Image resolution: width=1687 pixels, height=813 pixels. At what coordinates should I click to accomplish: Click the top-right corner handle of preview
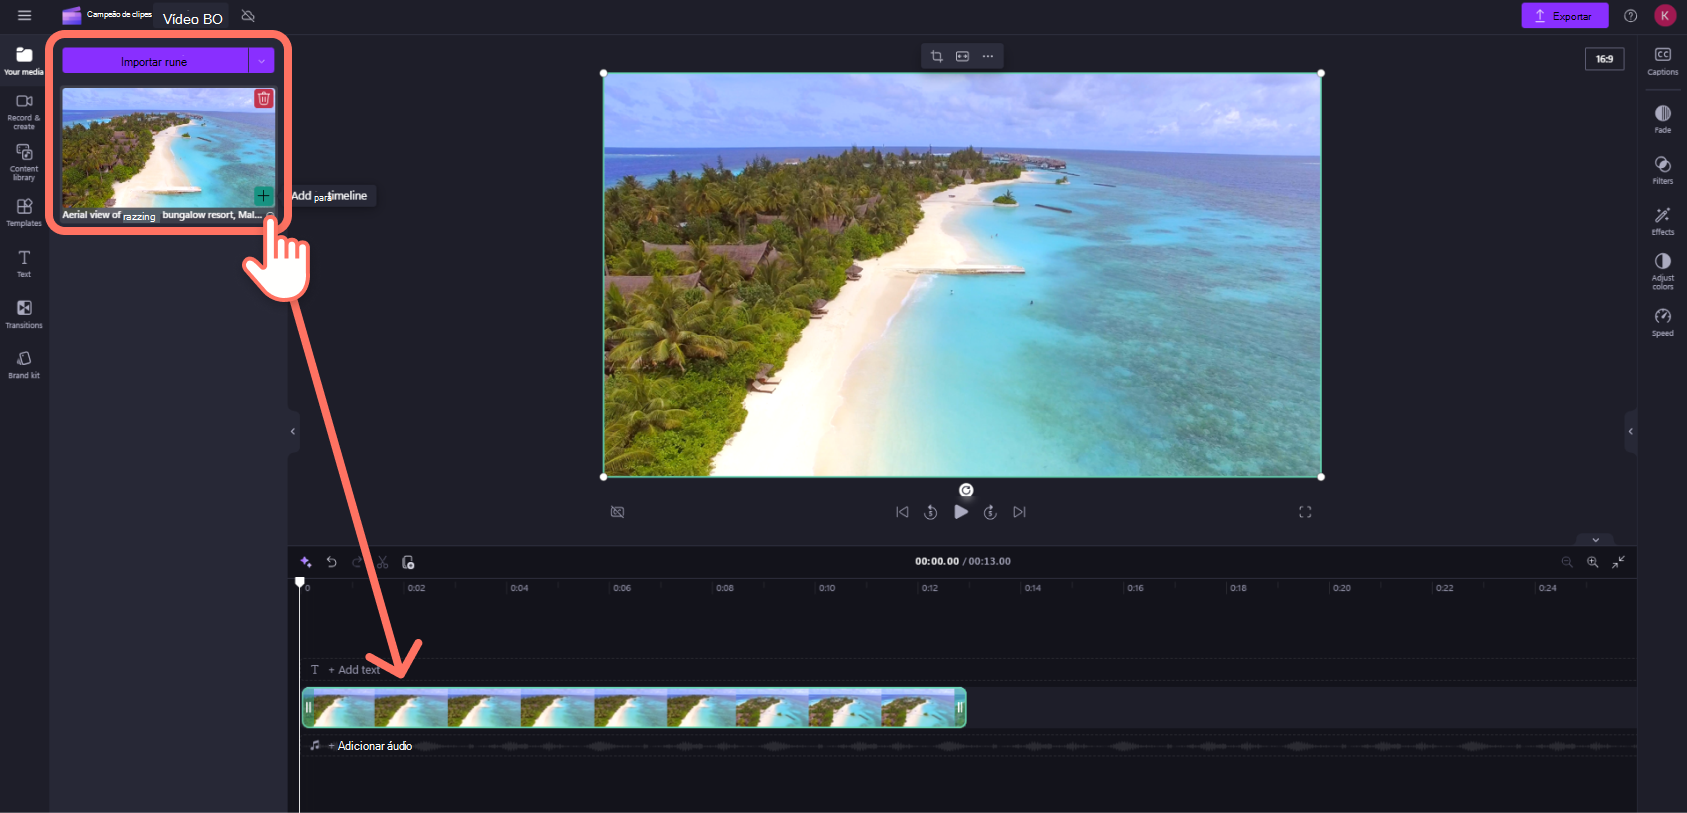point(1321,73)
